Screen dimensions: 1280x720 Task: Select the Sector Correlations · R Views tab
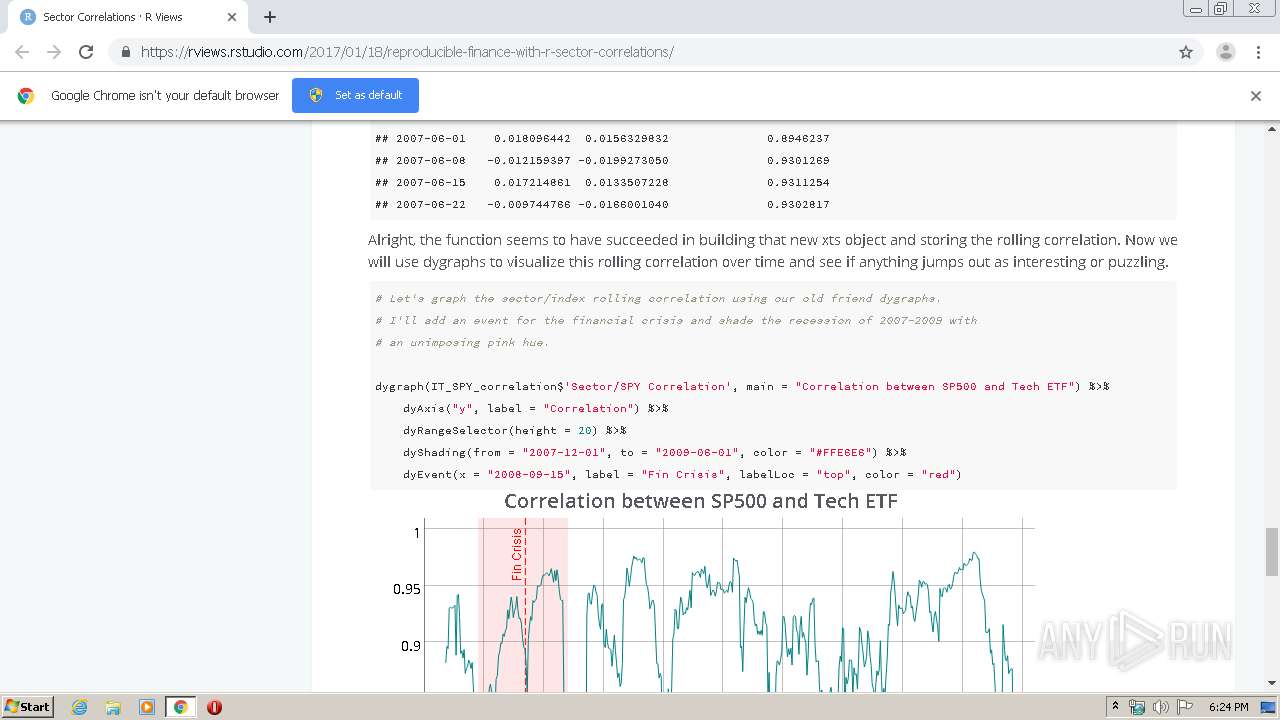[128, 17]
